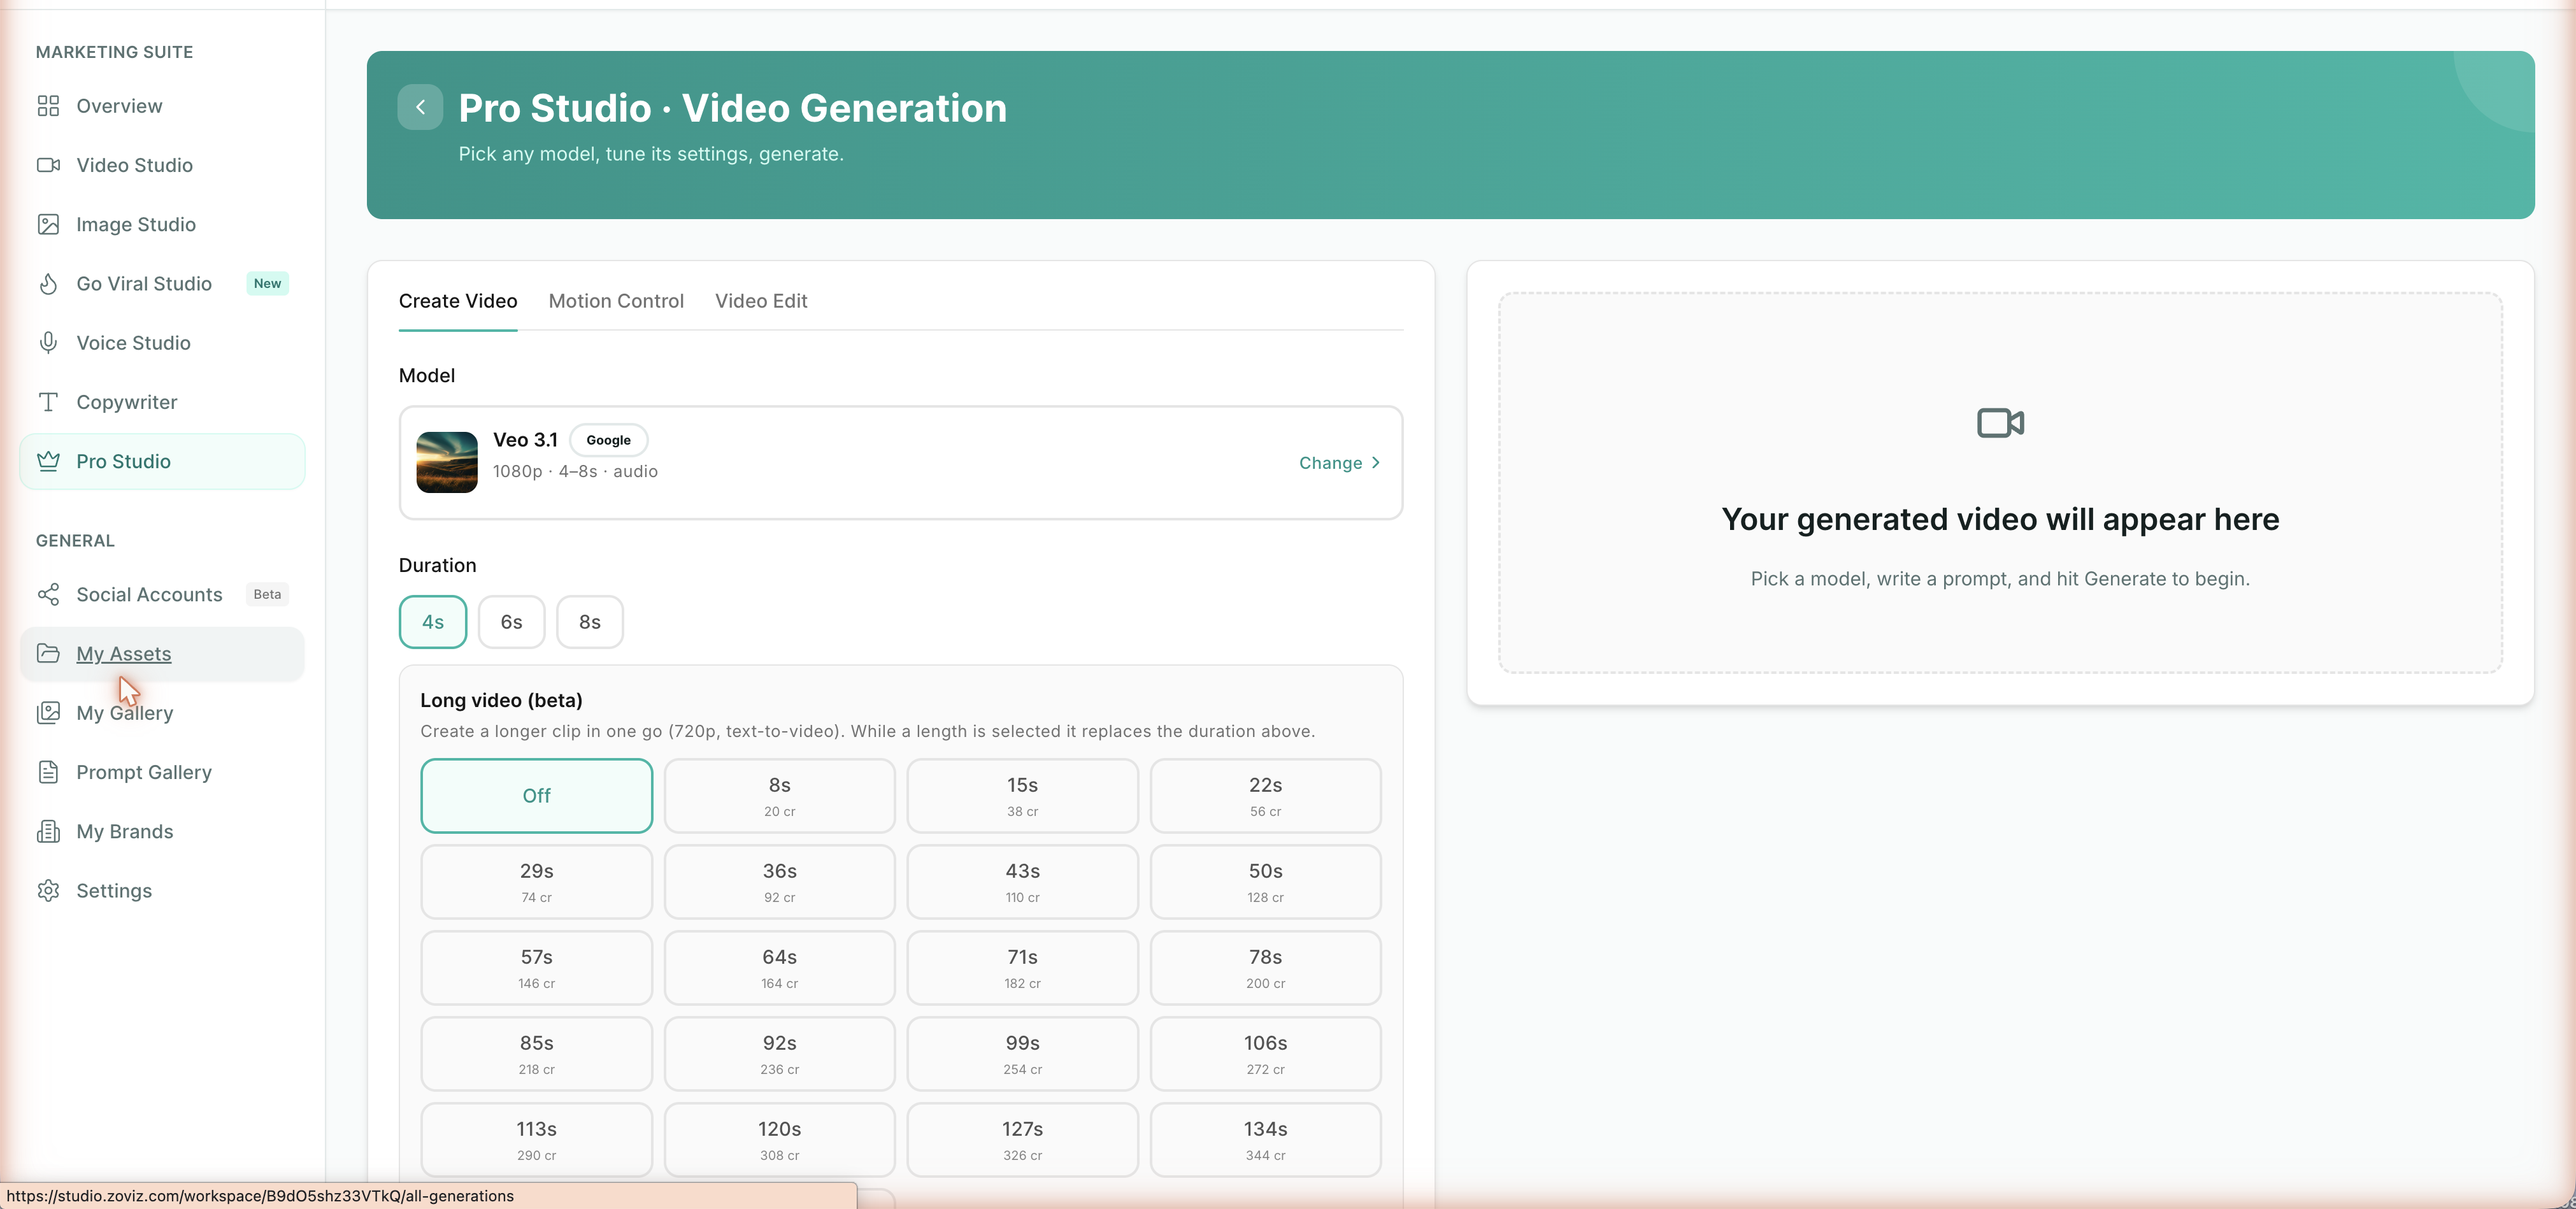Click the "Duration" section label
The height and width of the screenshot is (1209, 2576).
point(437,565)
